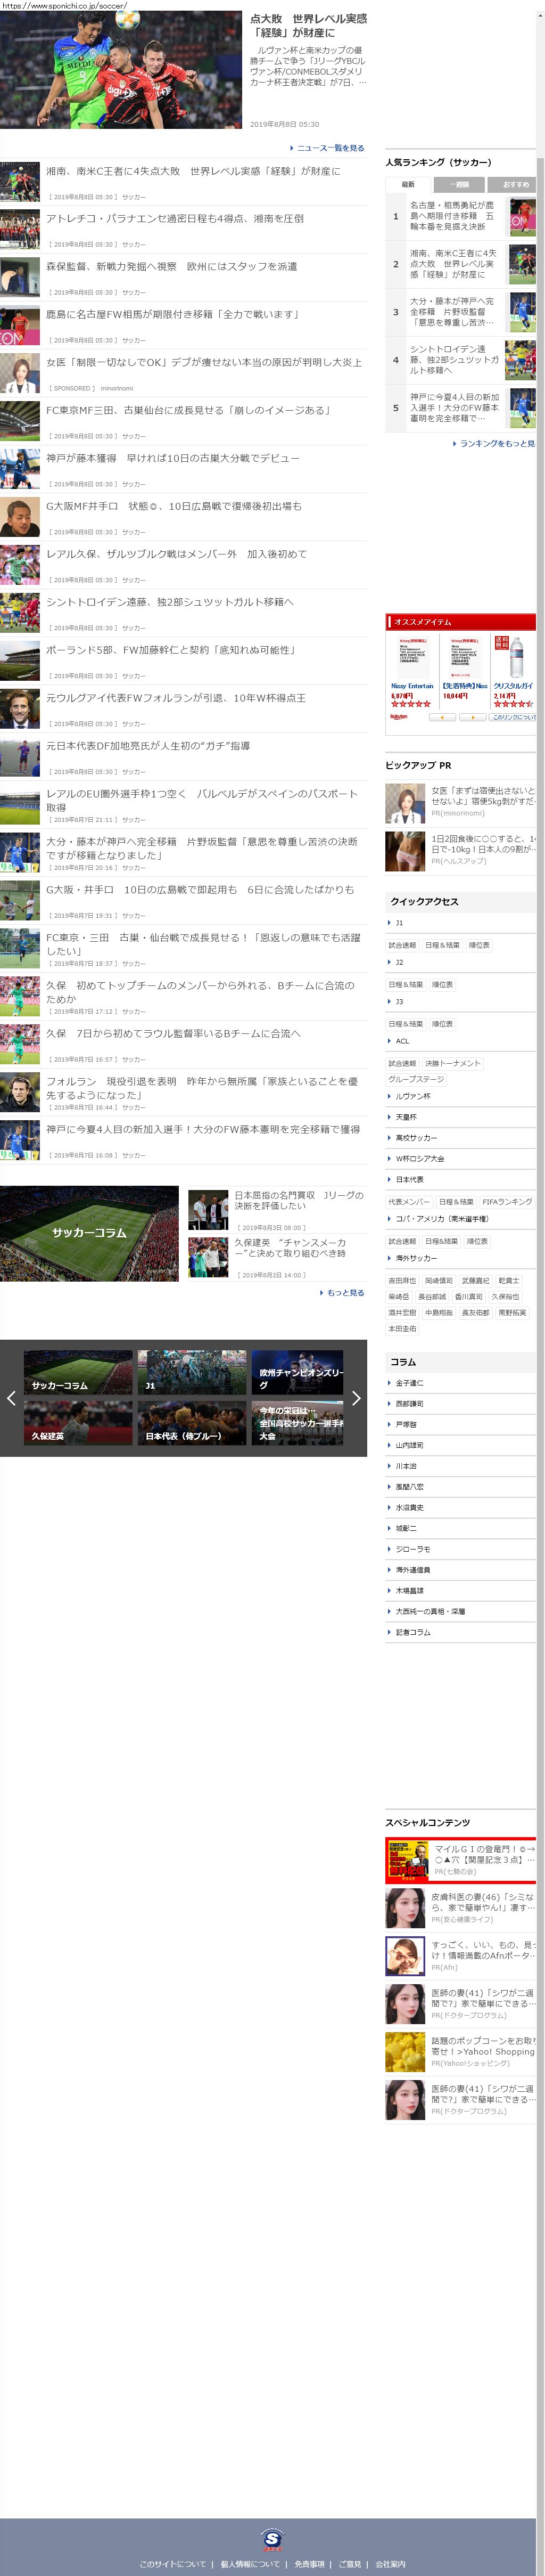Click the 決勝トーナメント button under ACL

[x=452, y=1063]
